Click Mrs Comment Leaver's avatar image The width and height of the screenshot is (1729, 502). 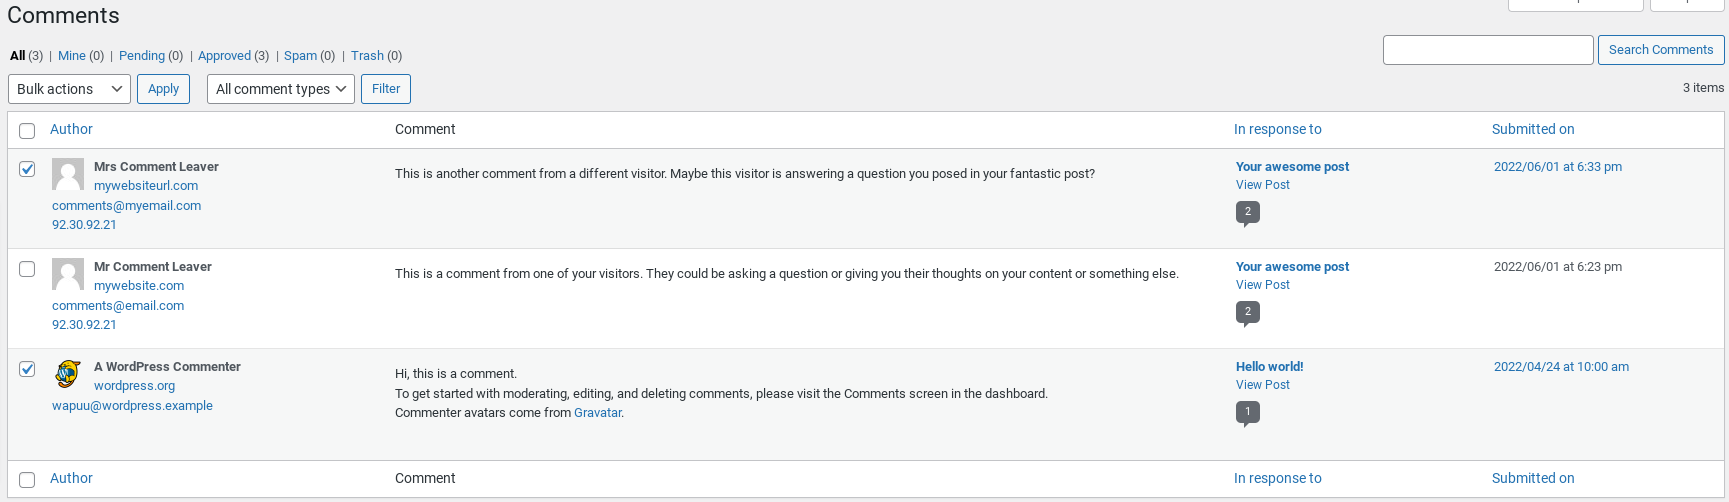click(68, 174)
